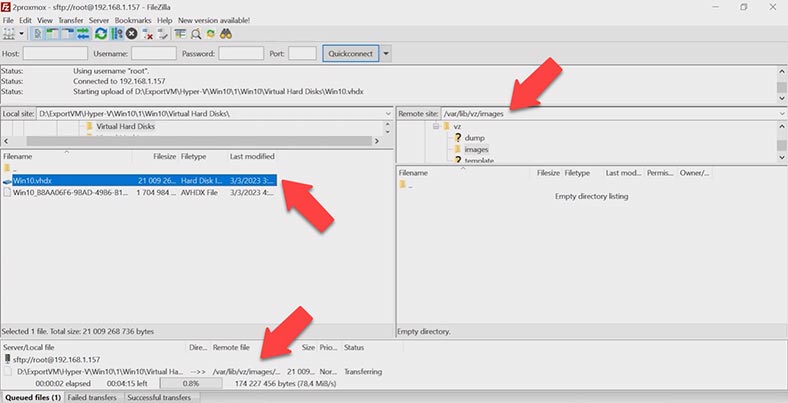Switch to the Queued files tab
The height and width of the screenshot is (403, 788).
point(33,397)
